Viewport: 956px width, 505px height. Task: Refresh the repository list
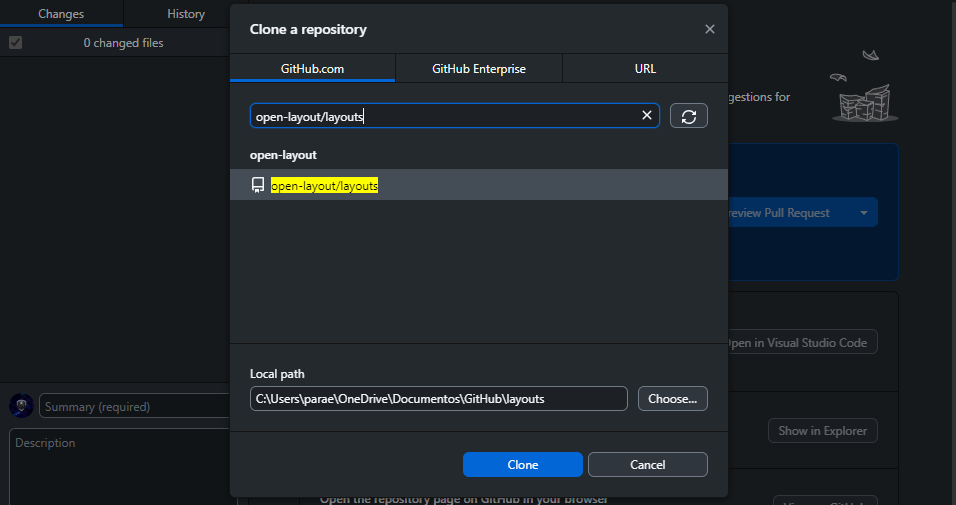pyautogui.click(x=689, y=116)
